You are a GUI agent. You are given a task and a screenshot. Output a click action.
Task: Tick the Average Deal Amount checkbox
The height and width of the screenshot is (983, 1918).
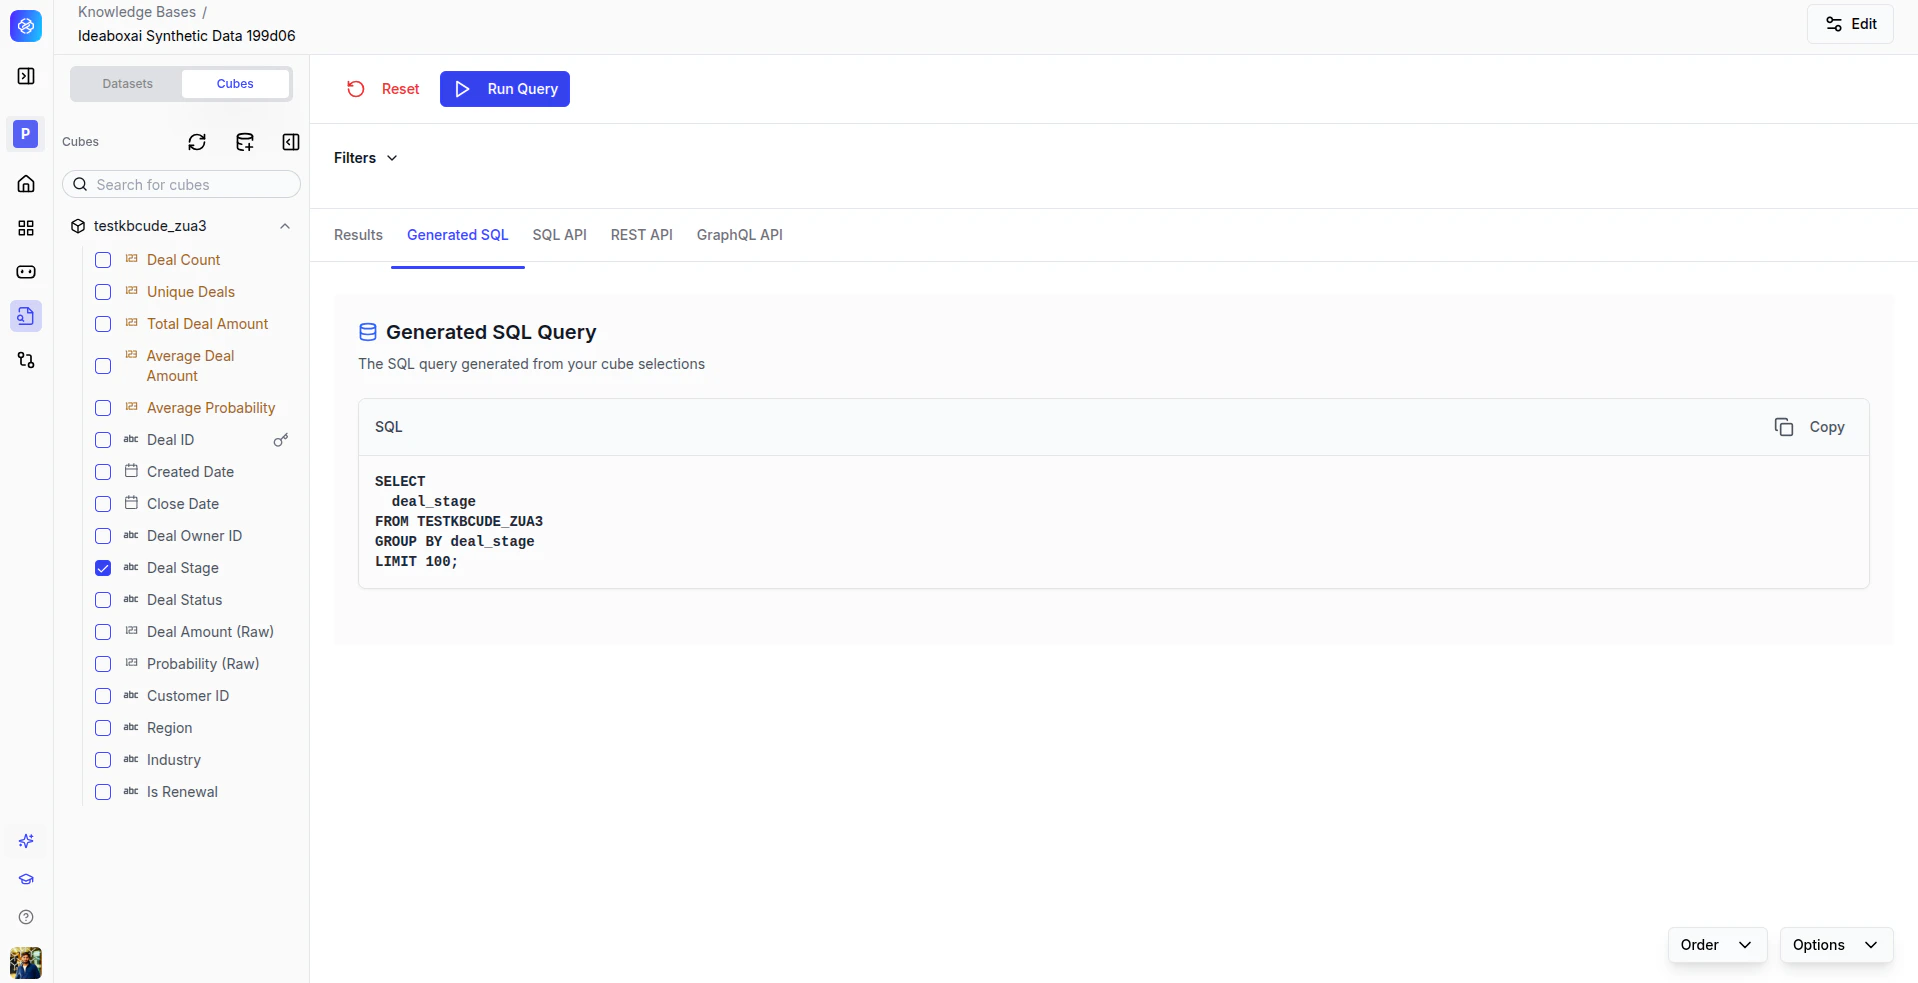103,366
